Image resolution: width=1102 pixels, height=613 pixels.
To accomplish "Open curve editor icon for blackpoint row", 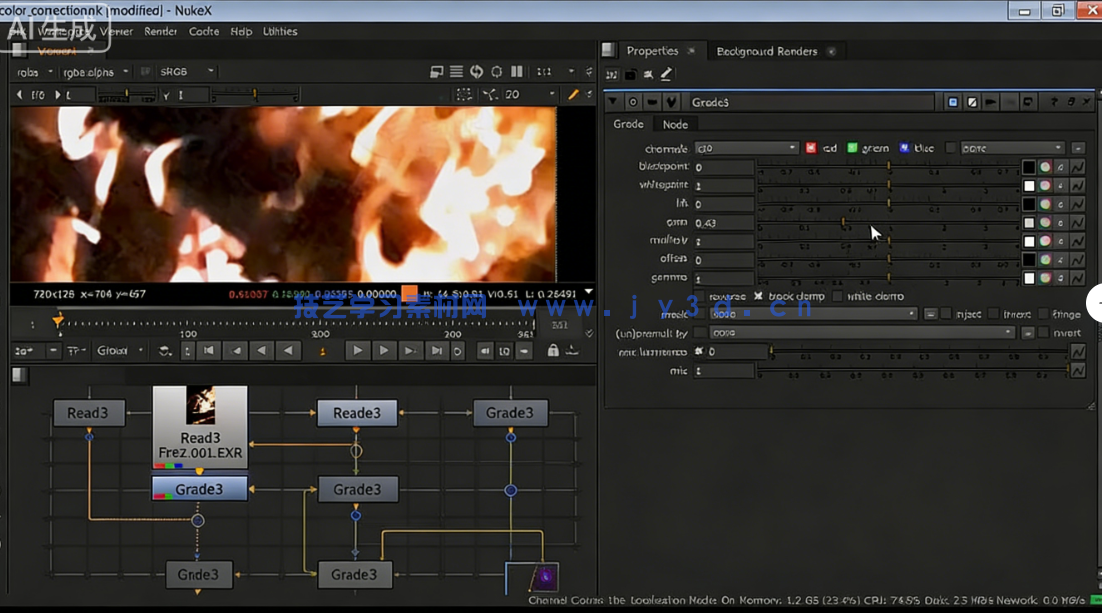I will (1077, 167).
